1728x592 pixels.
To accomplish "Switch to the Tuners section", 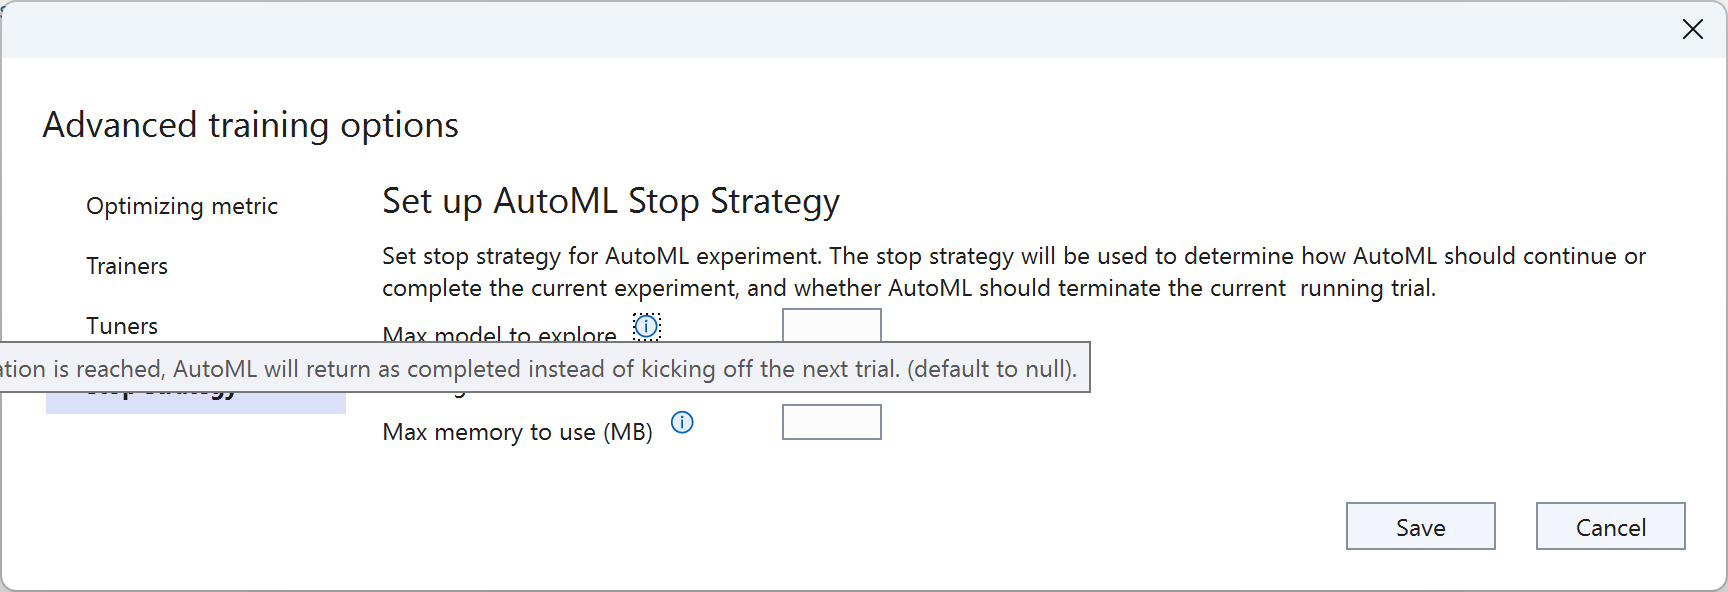I will pos(121,326).
